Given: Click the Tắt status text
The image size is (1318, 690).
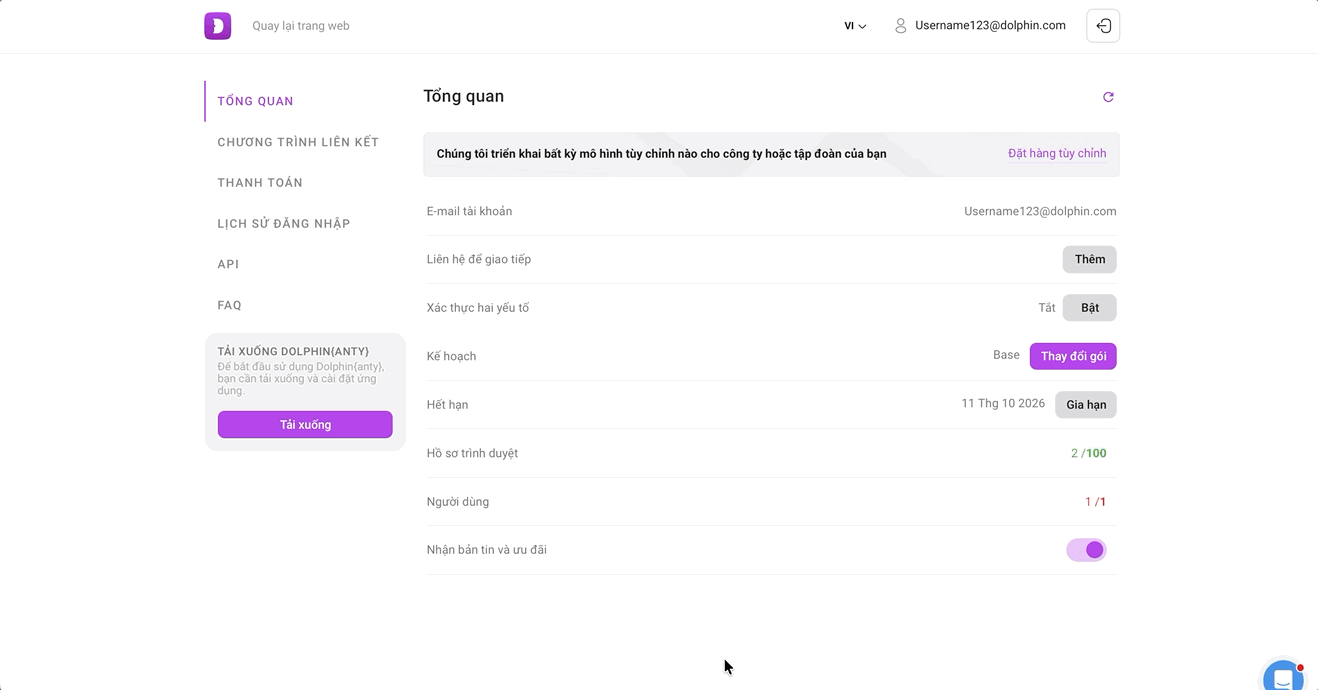Looking at the screenshot, I should 1047,308.
